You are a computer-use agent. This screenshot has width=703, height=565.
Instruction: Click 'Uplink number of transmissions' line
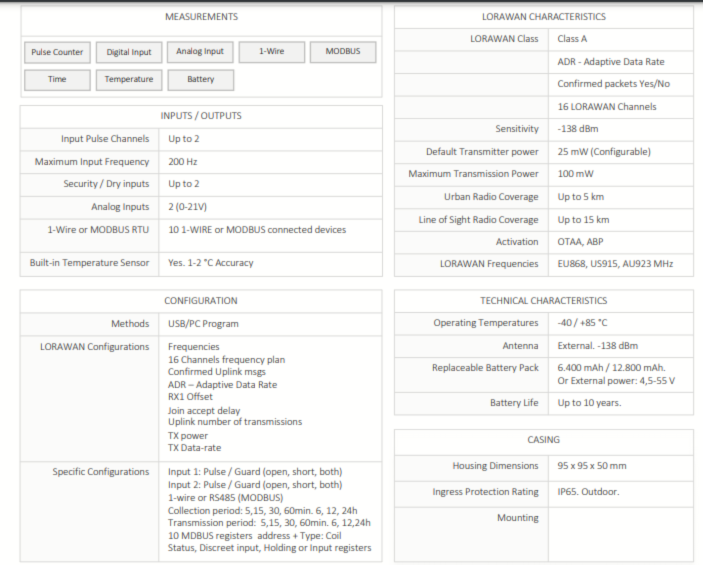tap(235, 422)
